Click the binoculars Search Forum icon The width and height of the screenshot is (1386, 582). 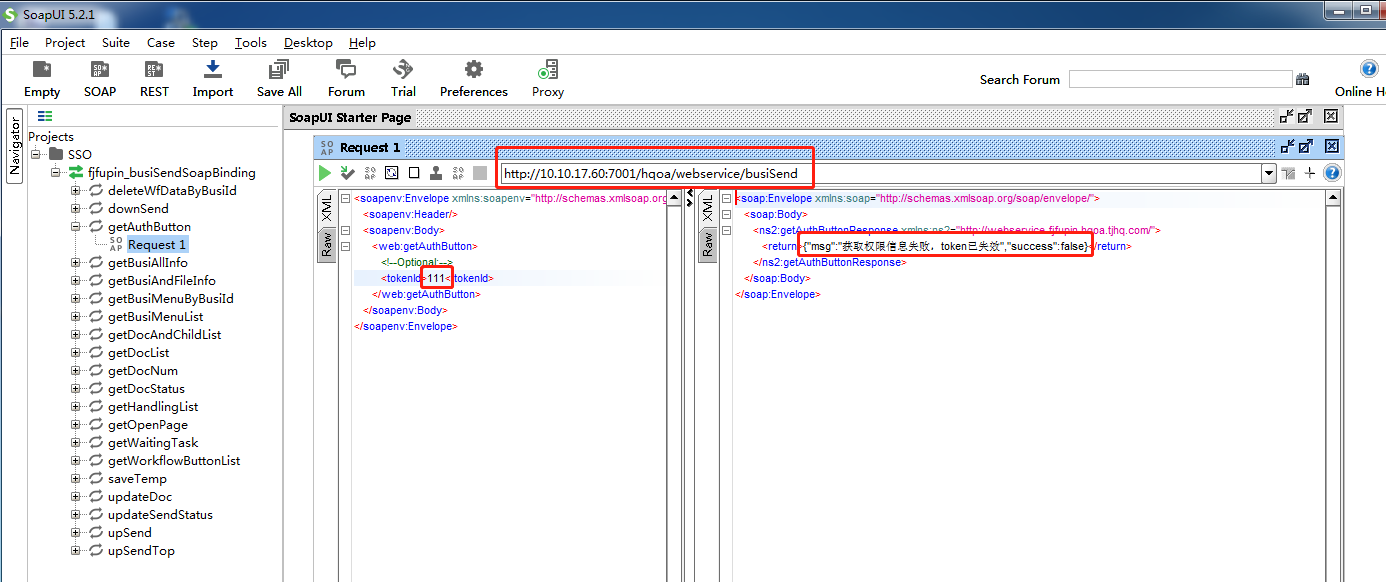[x=1303, y=79]
